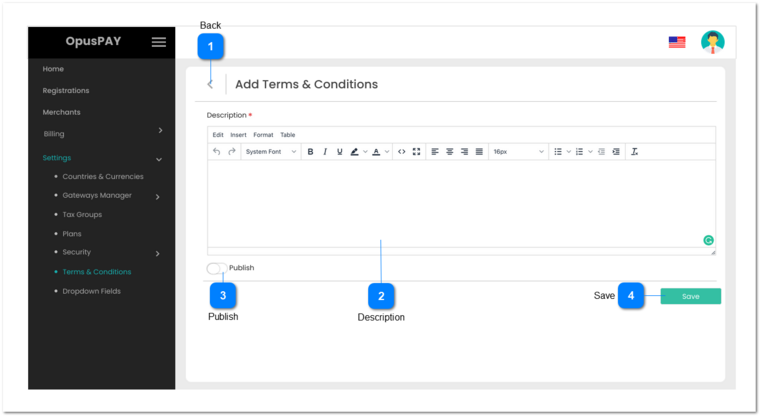Insert a bullet list
Image resolution: width=761 pixels, height=417 pixels.
(558, 151)
